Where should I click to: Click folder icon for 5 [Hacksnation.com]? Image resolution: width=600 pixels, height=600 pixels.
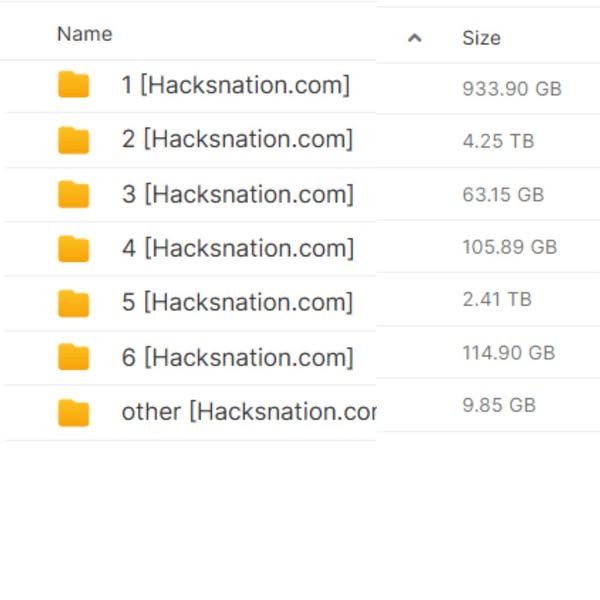[74, 302]
